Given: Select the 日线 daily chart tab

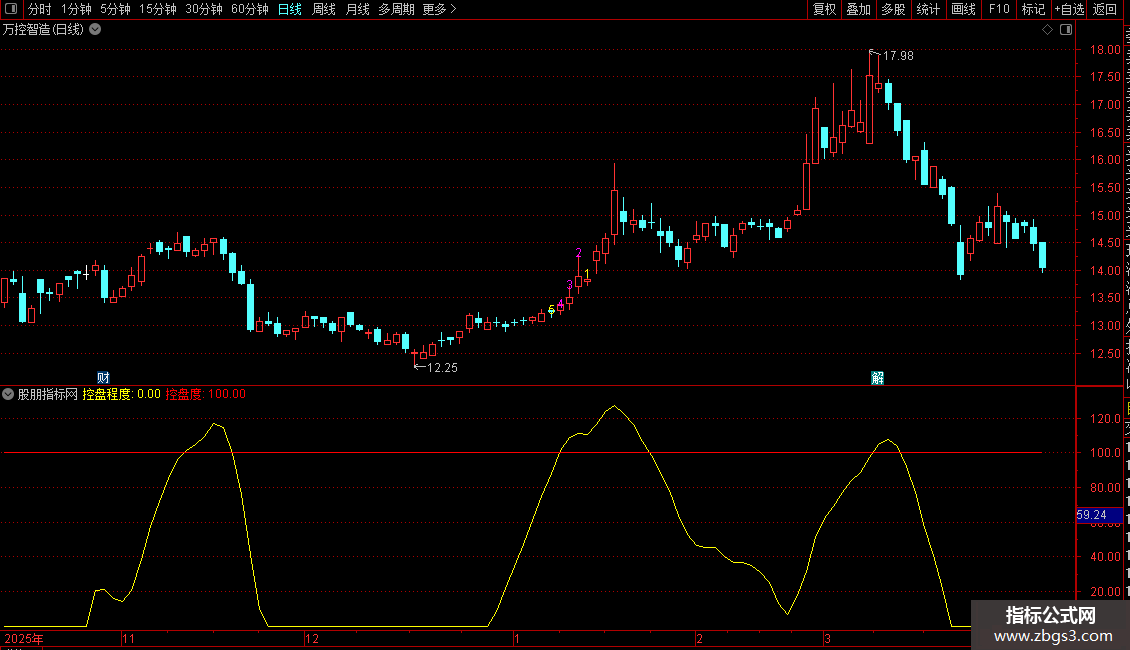Looking at the screenshot, I should tap(290, 9).
